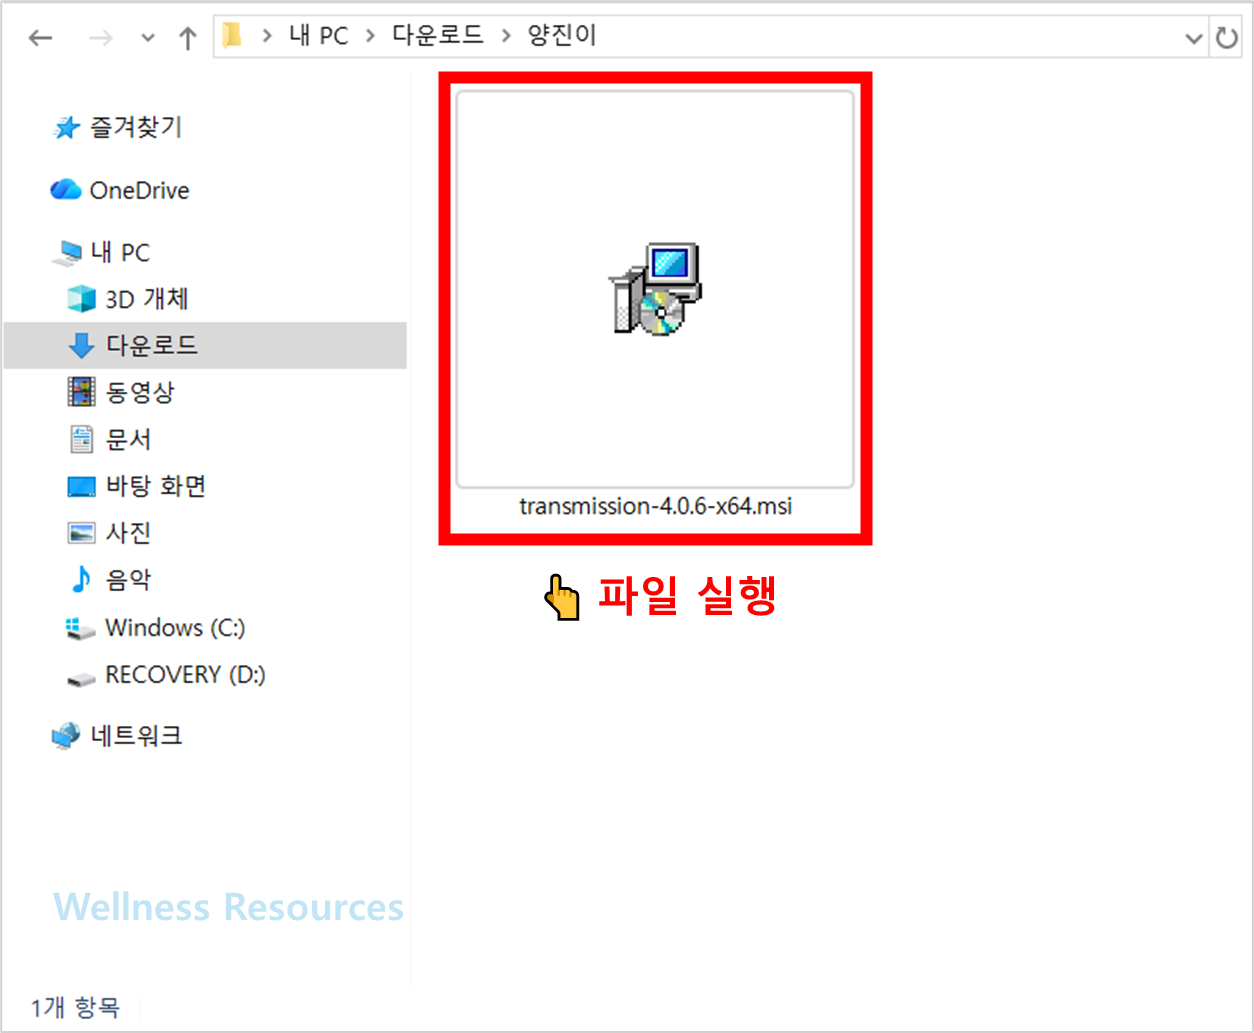Click the Windows (C:) drive icon
1254x1033 pixels.
[x=81, y=628]
